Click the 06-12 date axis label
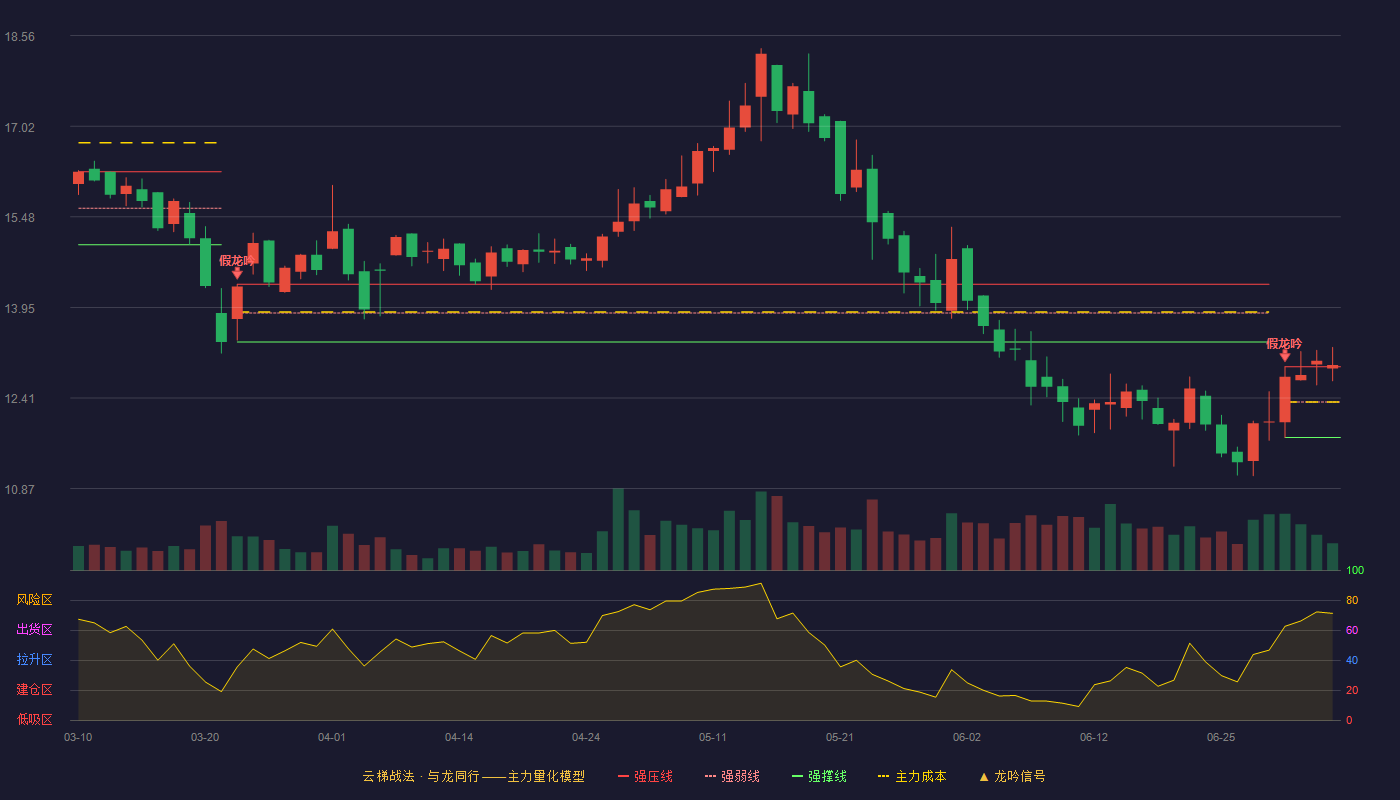 (x=1094, y=737)
